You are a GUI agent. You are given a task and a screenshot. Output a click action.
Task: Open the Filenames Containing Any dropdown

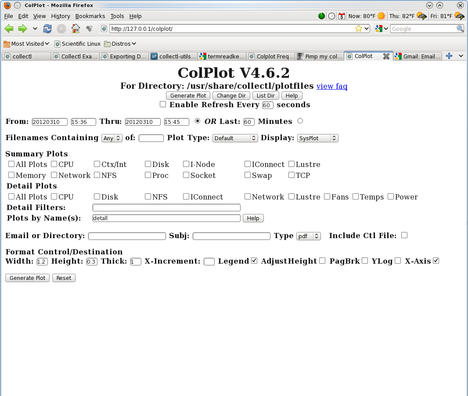click(x=112, y=138)
